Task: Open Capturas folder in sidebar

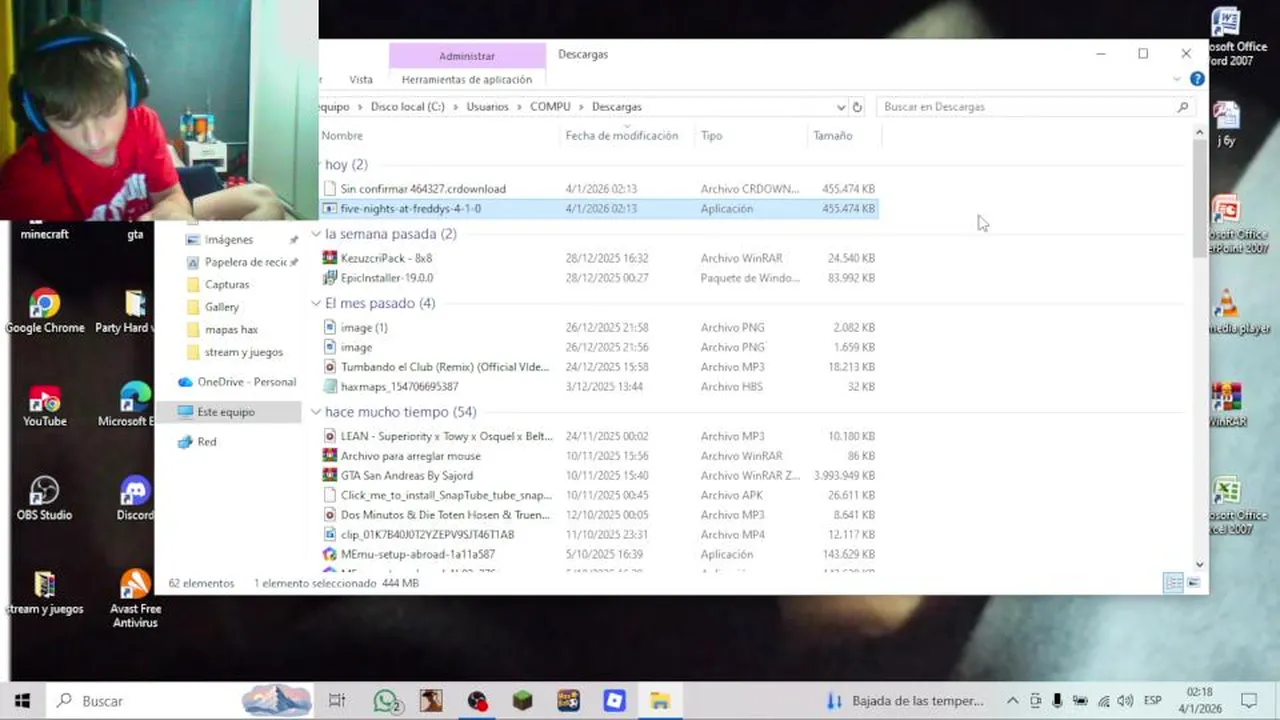Action: click(x=227, y=285)
